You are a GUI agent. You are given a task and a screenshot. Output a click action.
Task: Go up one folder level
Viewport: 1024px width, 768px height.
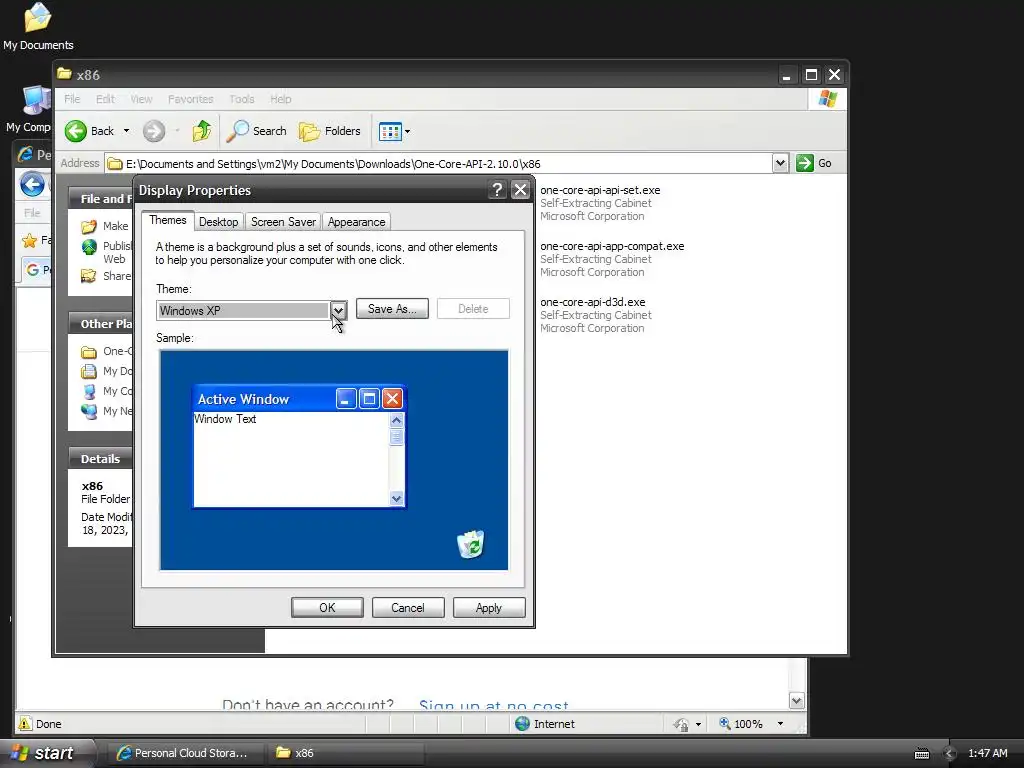(x=202, y=131)
